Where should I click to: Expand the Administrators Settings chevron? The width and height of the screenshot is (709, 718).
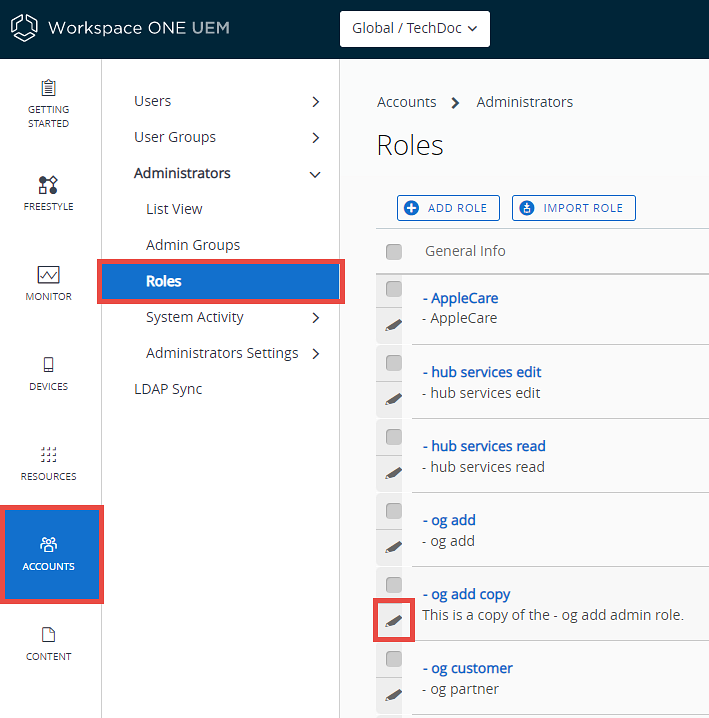[x=316, y=354]
